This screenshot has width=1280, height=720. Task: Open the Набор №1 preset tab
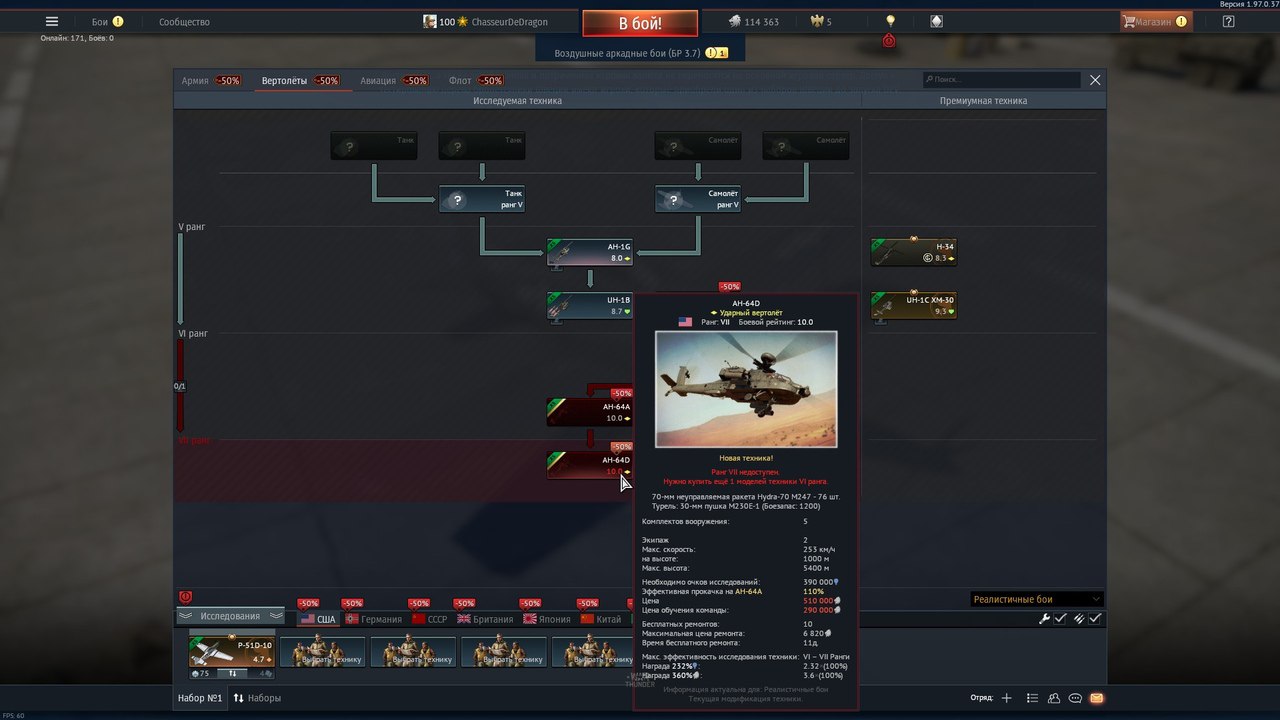200,698
